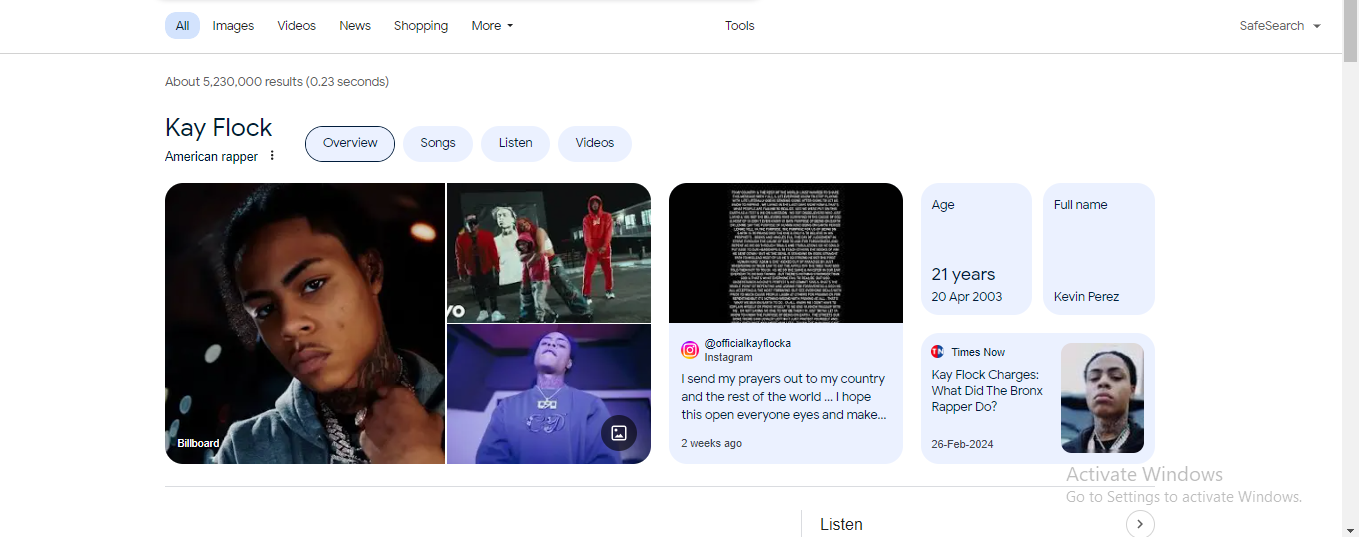
Task: Expand the More search filter dropdown
Action: click(x=492, y=26)
